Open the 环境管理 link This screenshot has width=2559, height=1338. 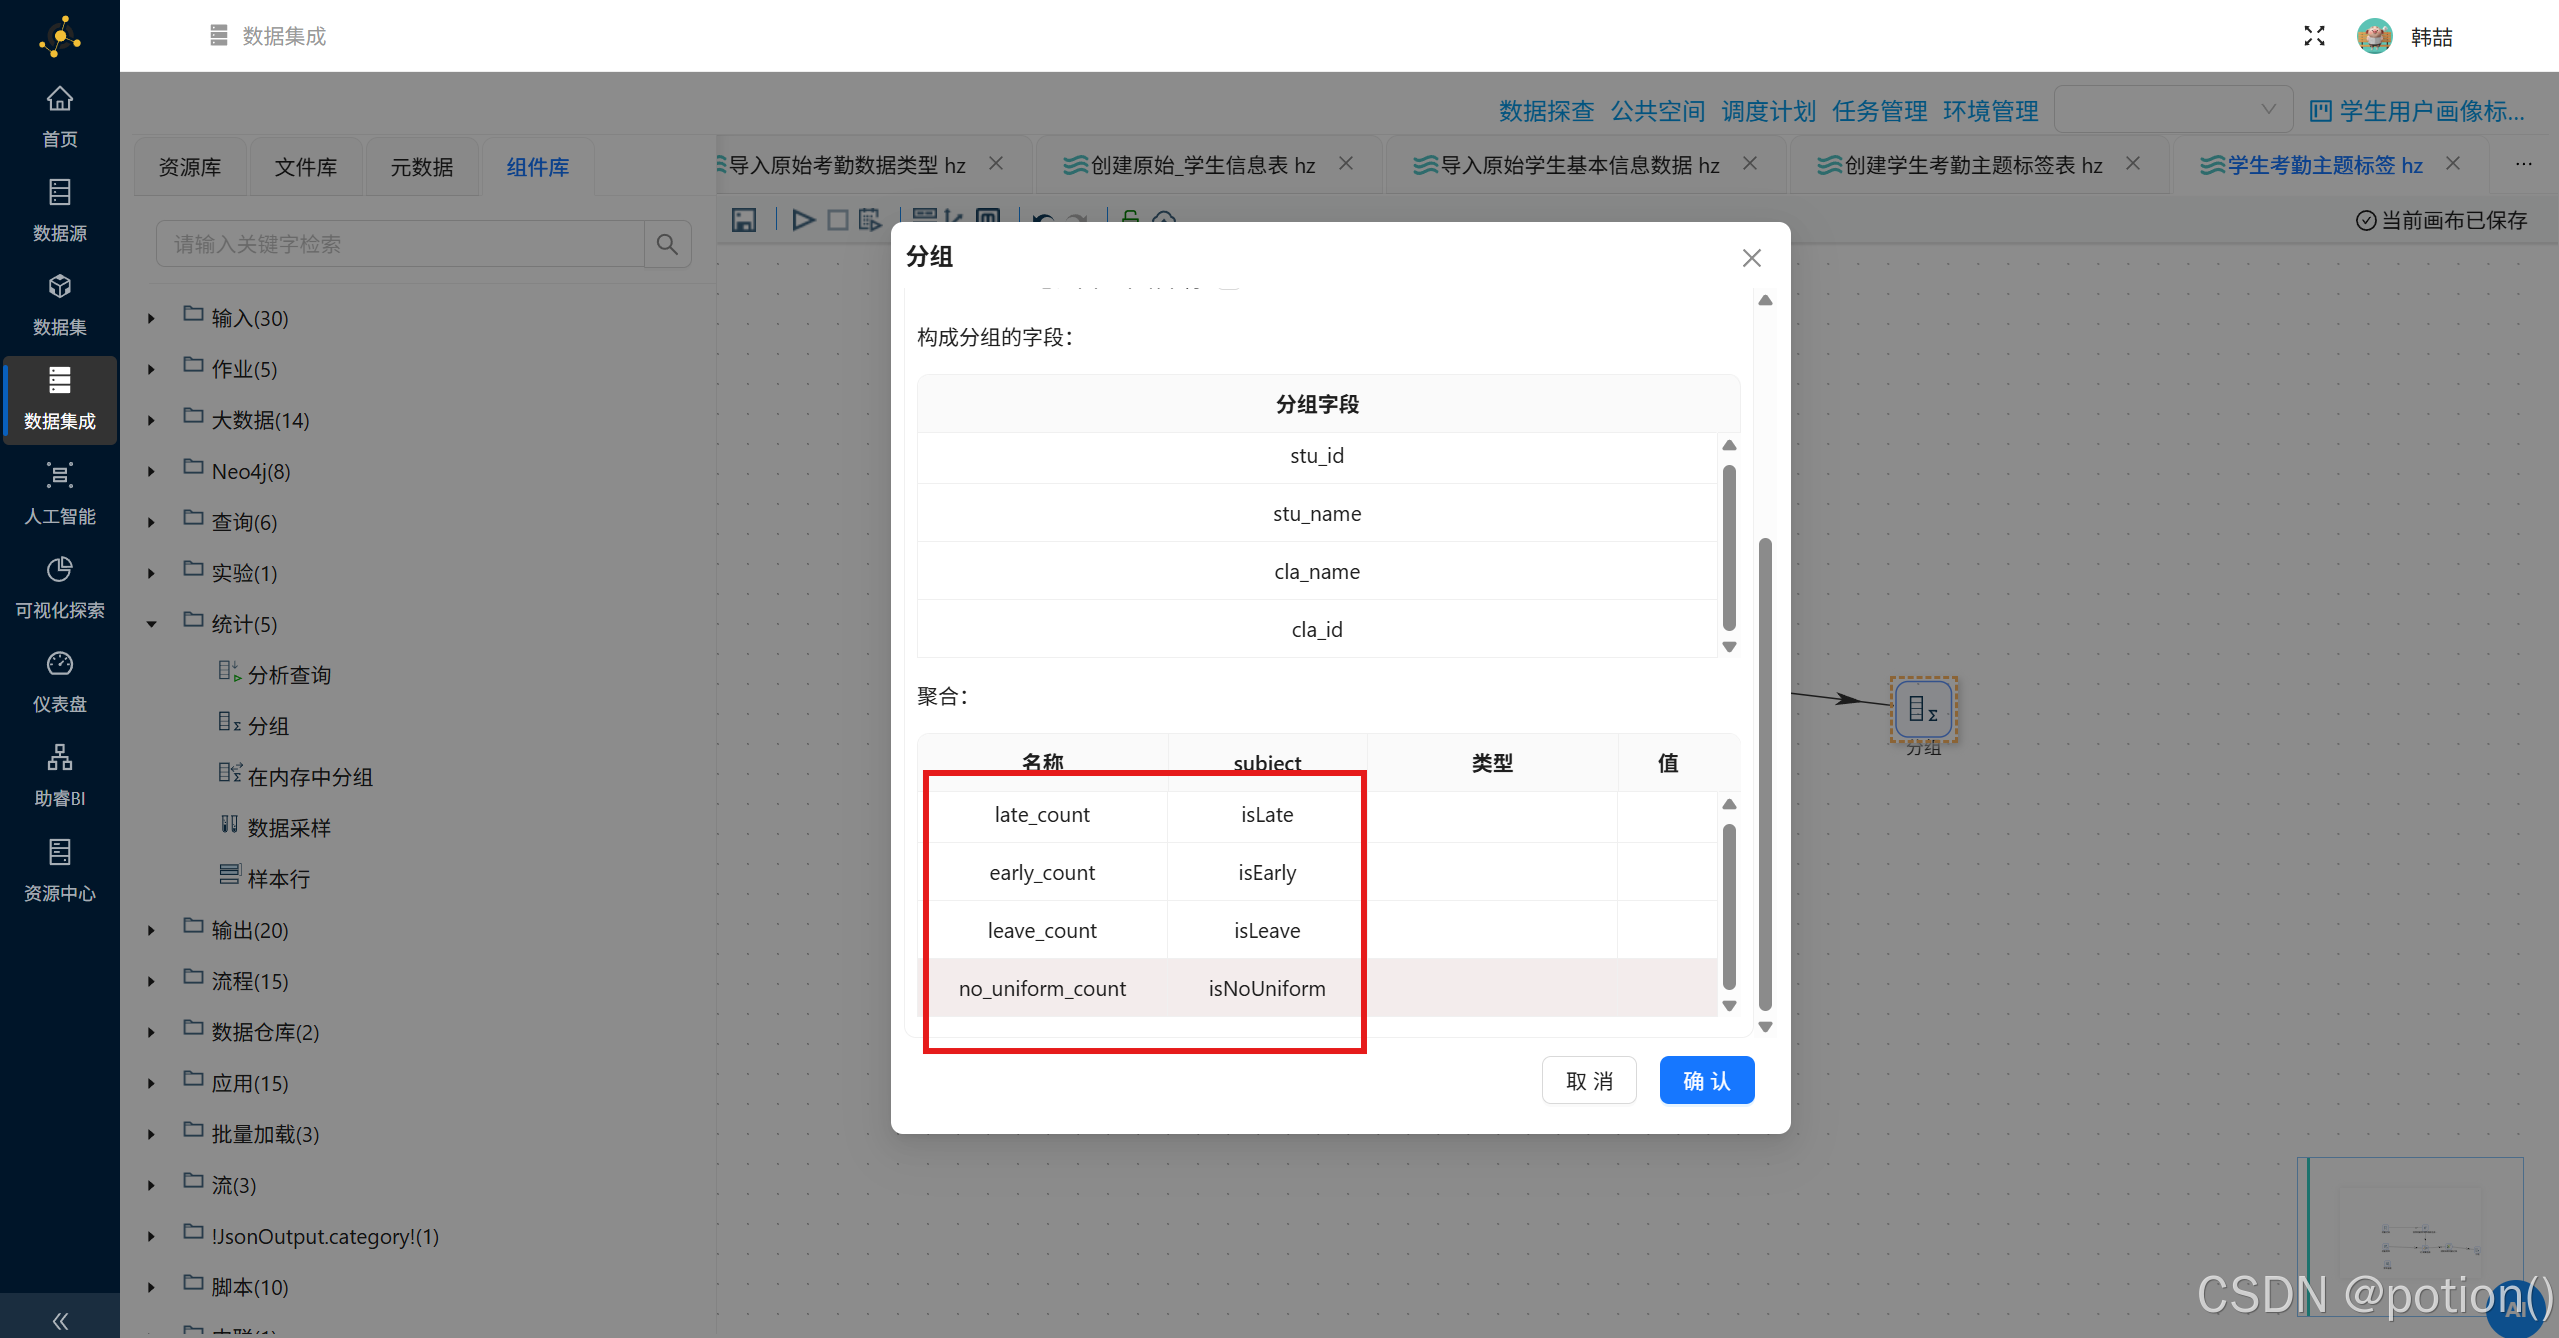tap(1990, 110)
